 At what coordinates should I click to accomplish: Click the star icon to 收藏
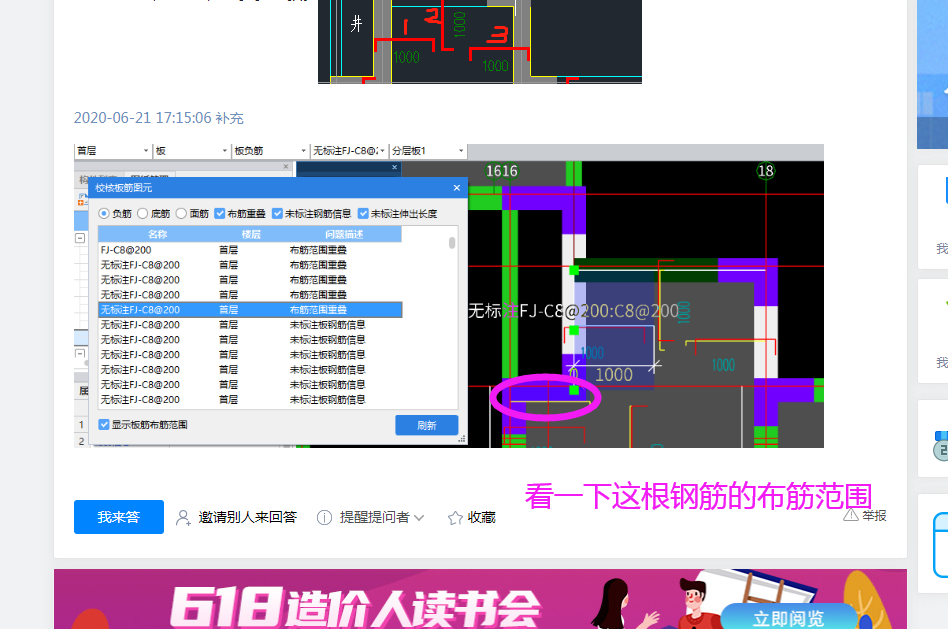point(455,518)
